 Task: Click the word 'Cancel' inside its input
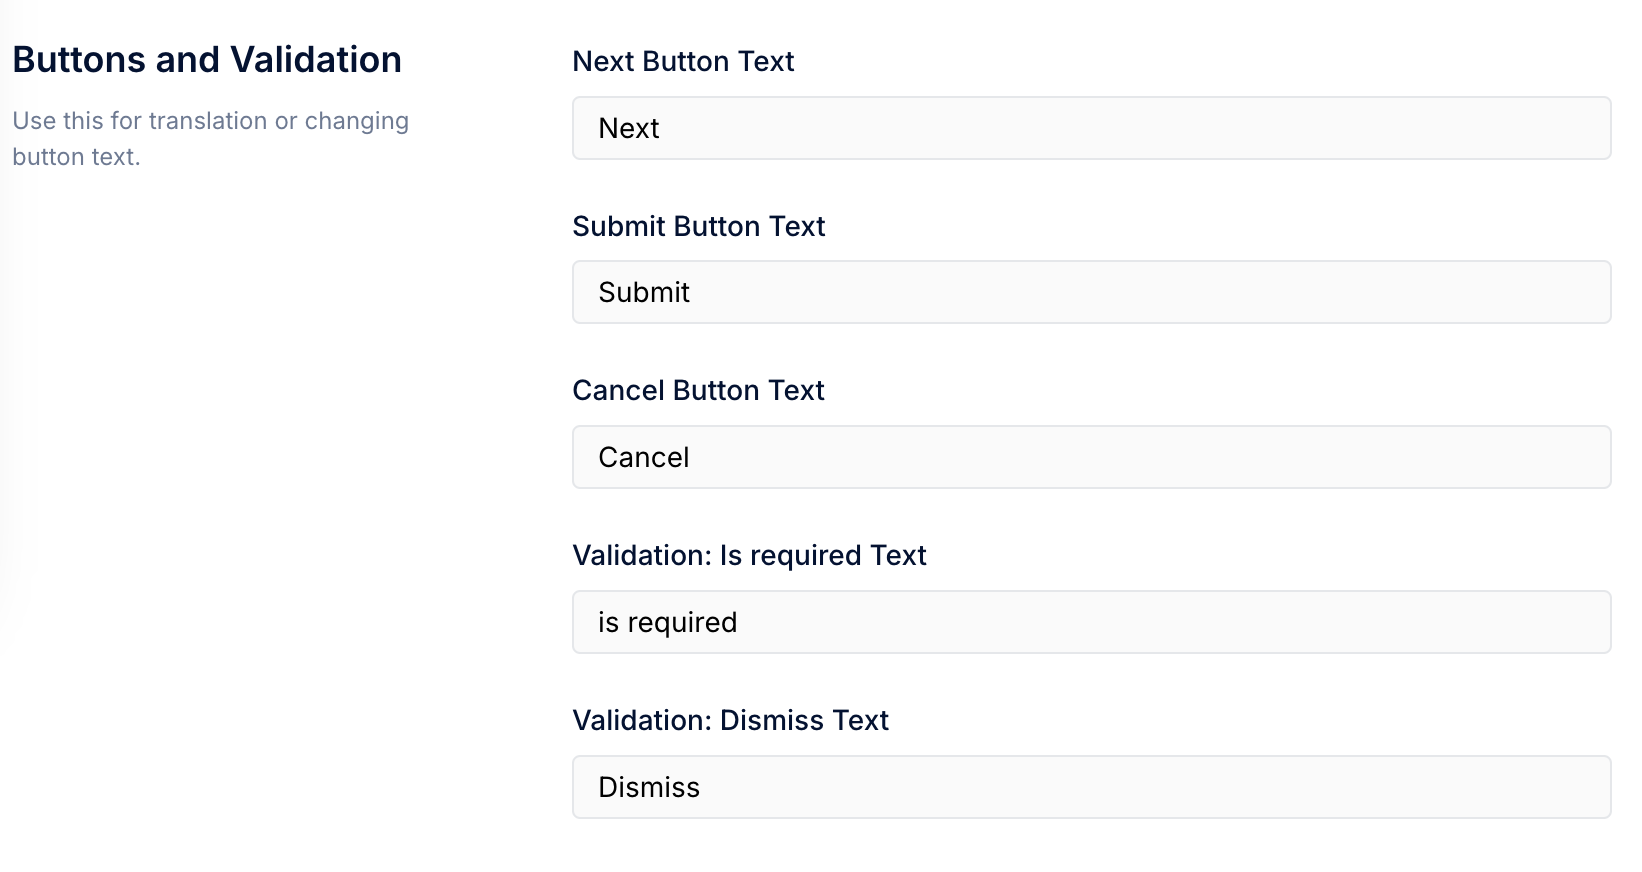(644, 457)
